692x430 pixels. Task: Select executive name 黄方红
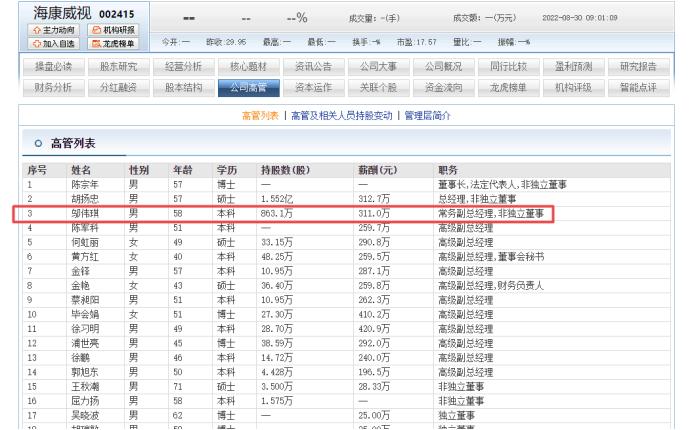coord(85,257)
